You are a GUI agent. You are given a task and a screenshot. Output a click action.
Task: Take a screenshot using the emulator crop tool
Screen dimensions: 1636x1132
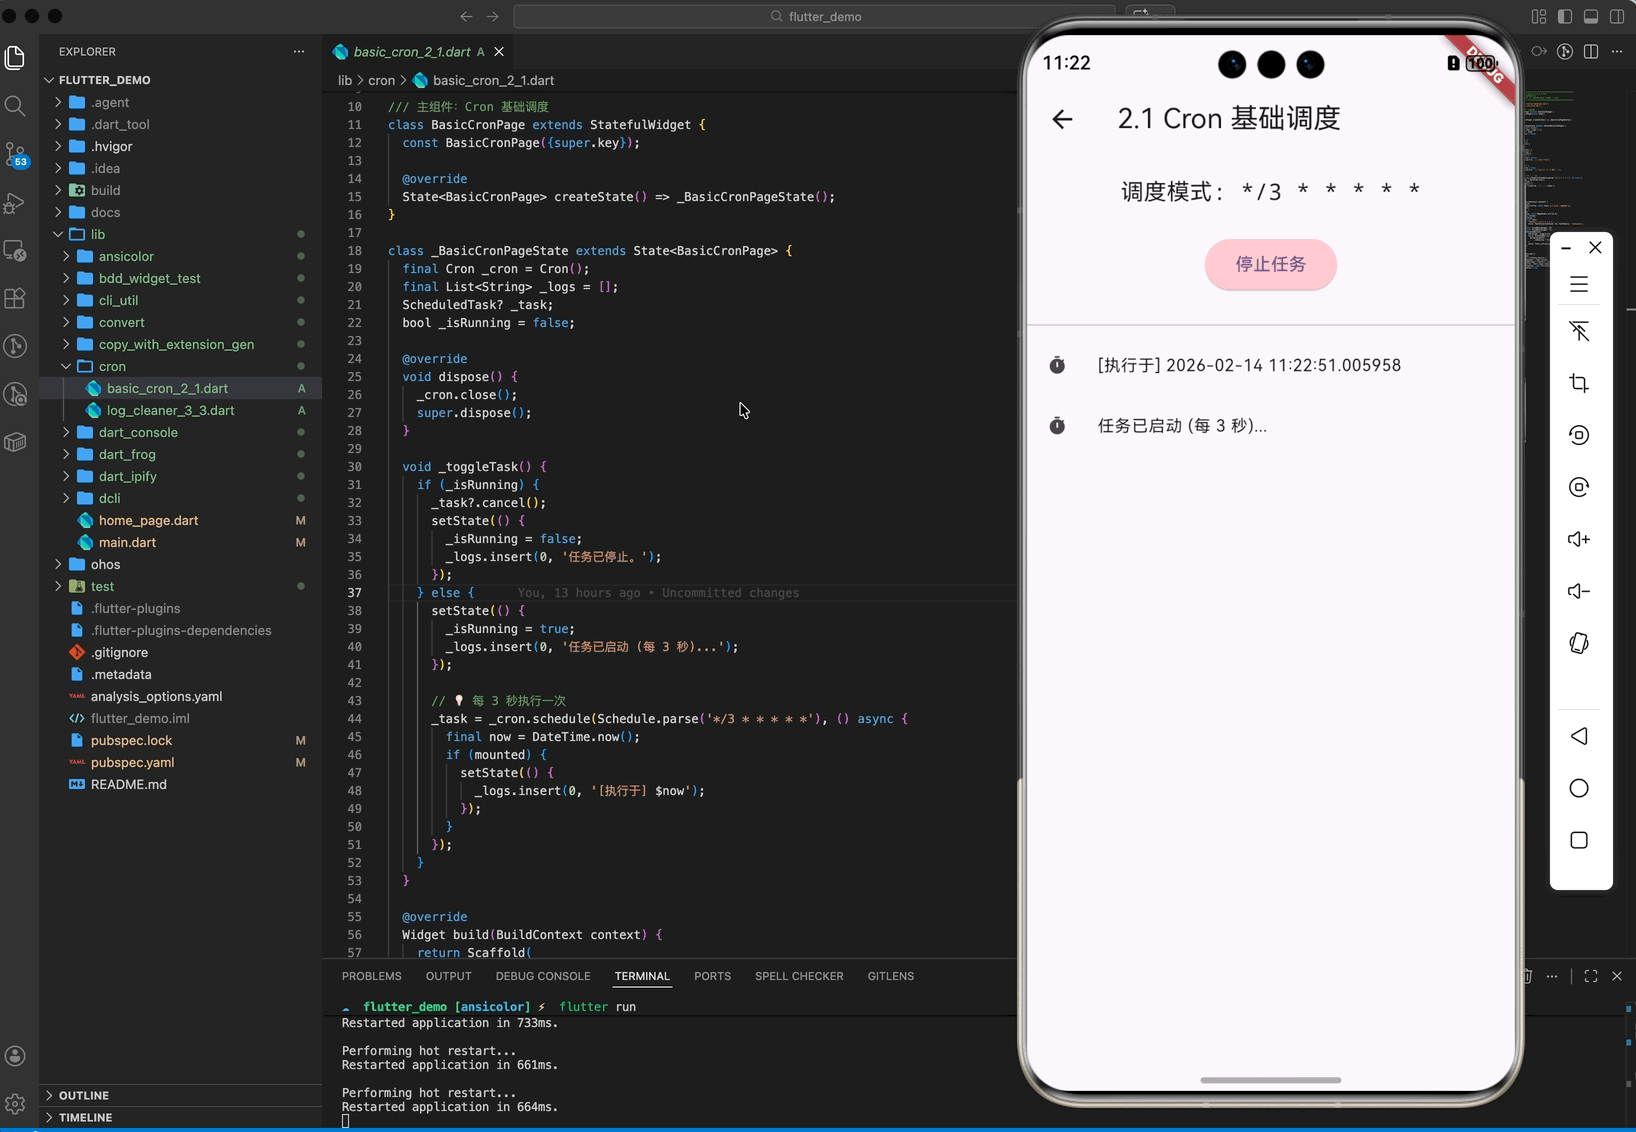click(1578, 382)
